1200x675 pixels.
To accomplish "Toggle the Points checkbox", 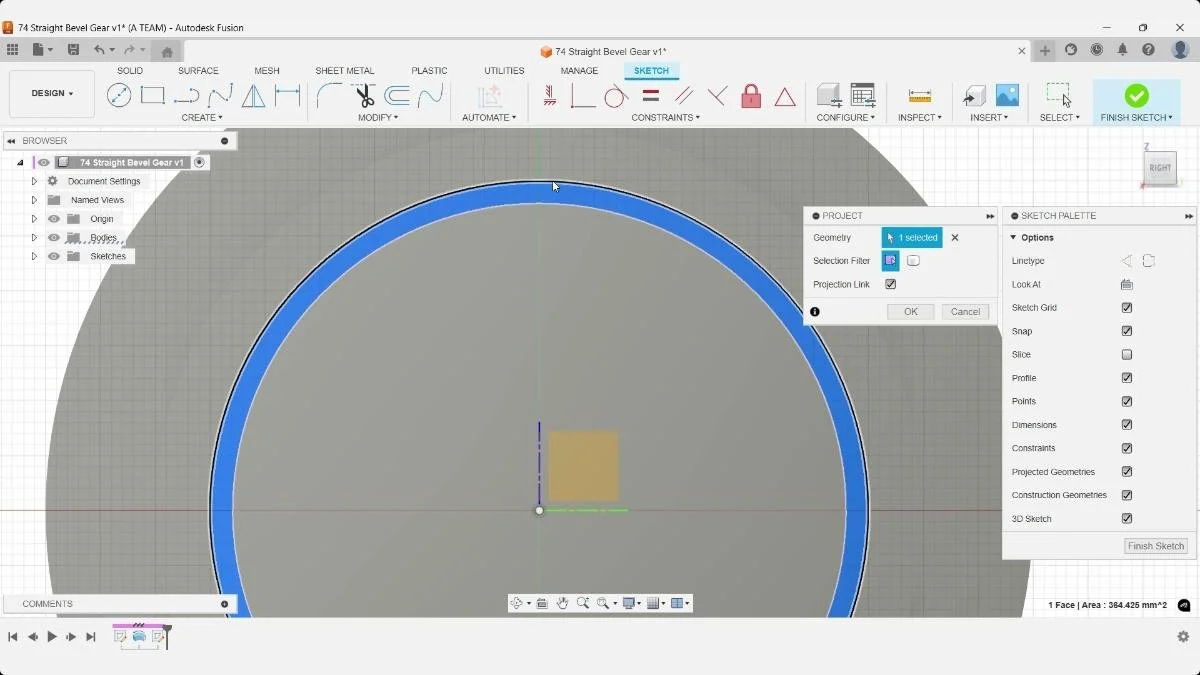I will coord(1127,401).
